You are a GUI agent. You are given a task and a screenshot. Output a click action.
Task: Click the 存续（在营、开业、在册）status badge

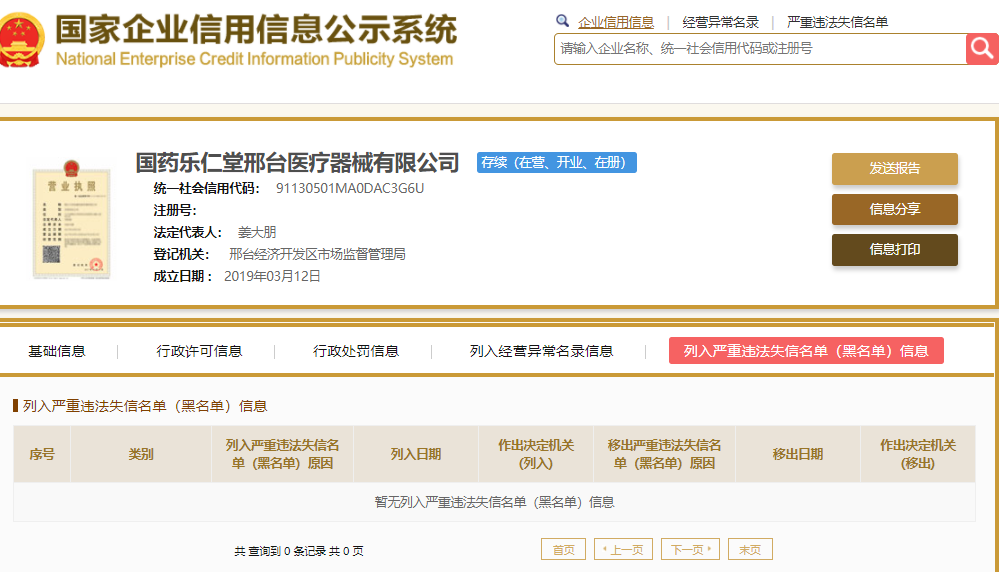pyautogui.click(x=557, y=162)
